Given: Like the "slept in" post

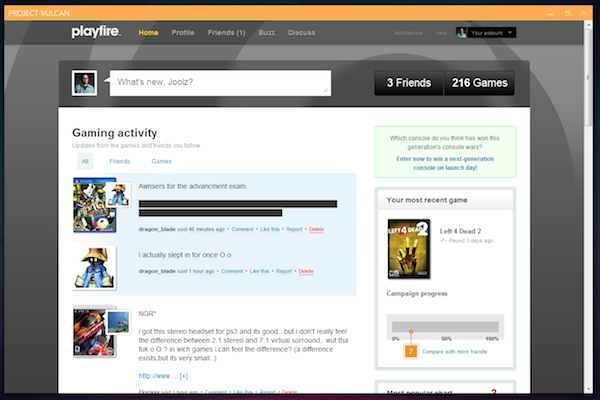Looking at the screenshot, I should click(259, 271).
